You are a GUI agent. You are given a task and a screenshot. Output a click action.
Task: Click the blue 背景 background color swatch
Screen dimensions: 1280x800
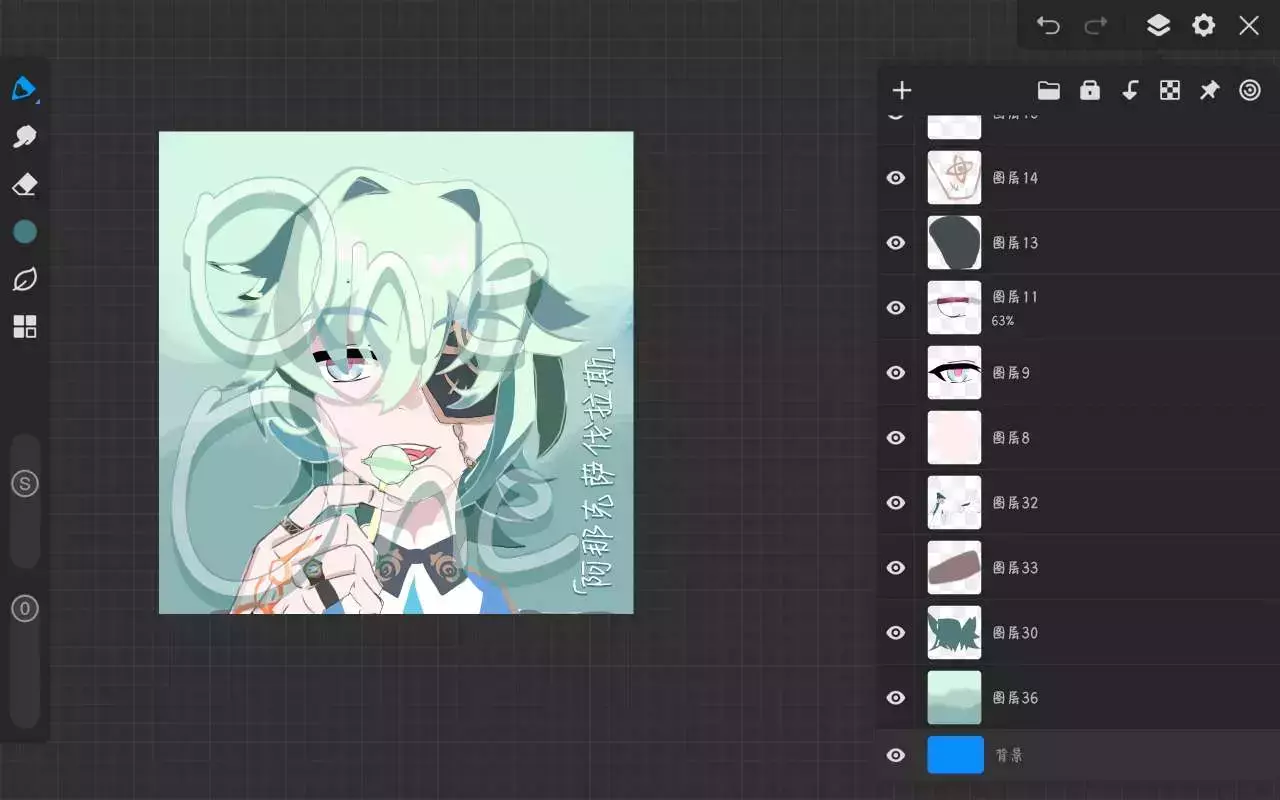(955, 755)
